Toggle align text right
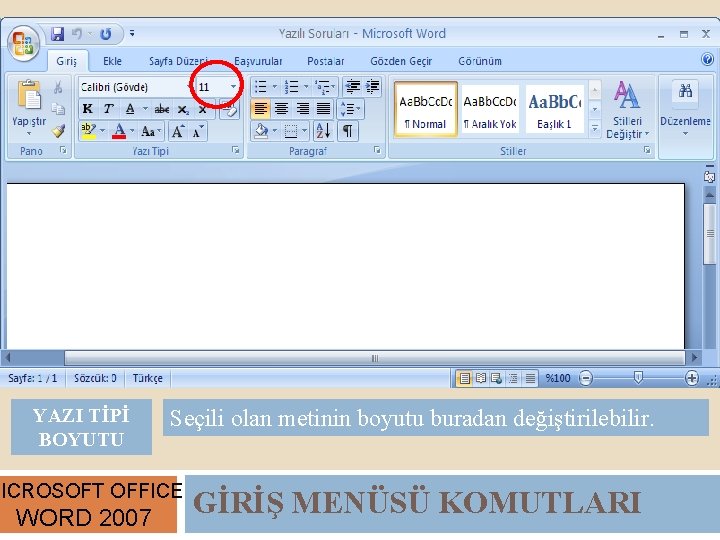This screenshot has width=720, height=540. (303, 109)
